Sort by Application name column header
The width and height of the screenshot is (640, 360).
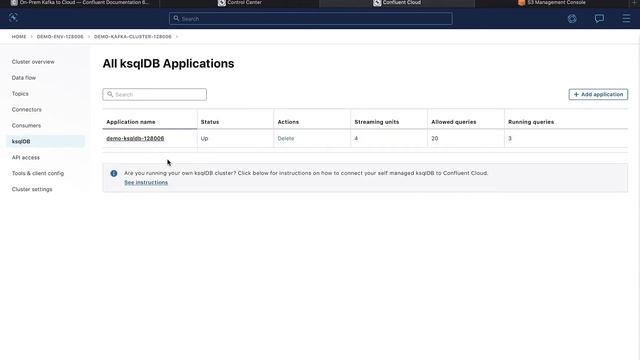coord(131,122)
